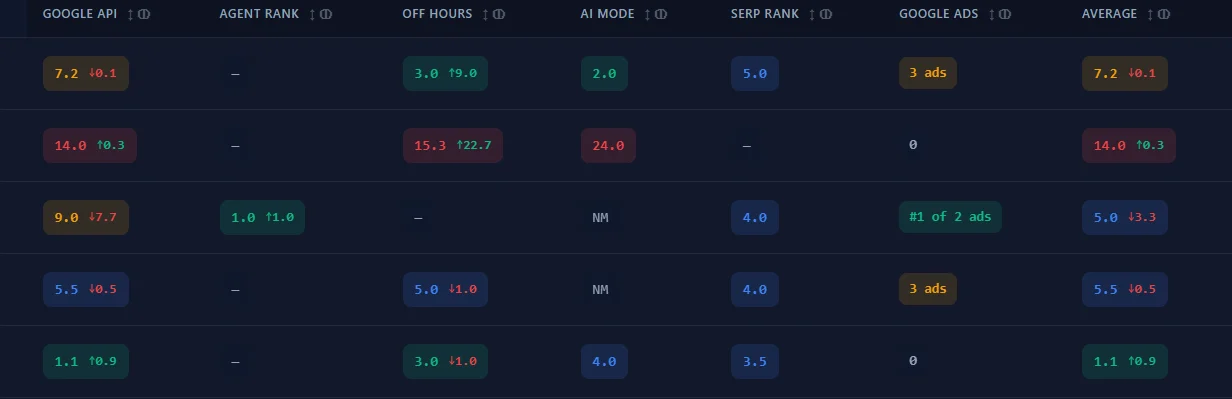Screen dimensions: 1232x399
Task: Select Google API cell 9.0 ↓7.7
Action: 86,217
